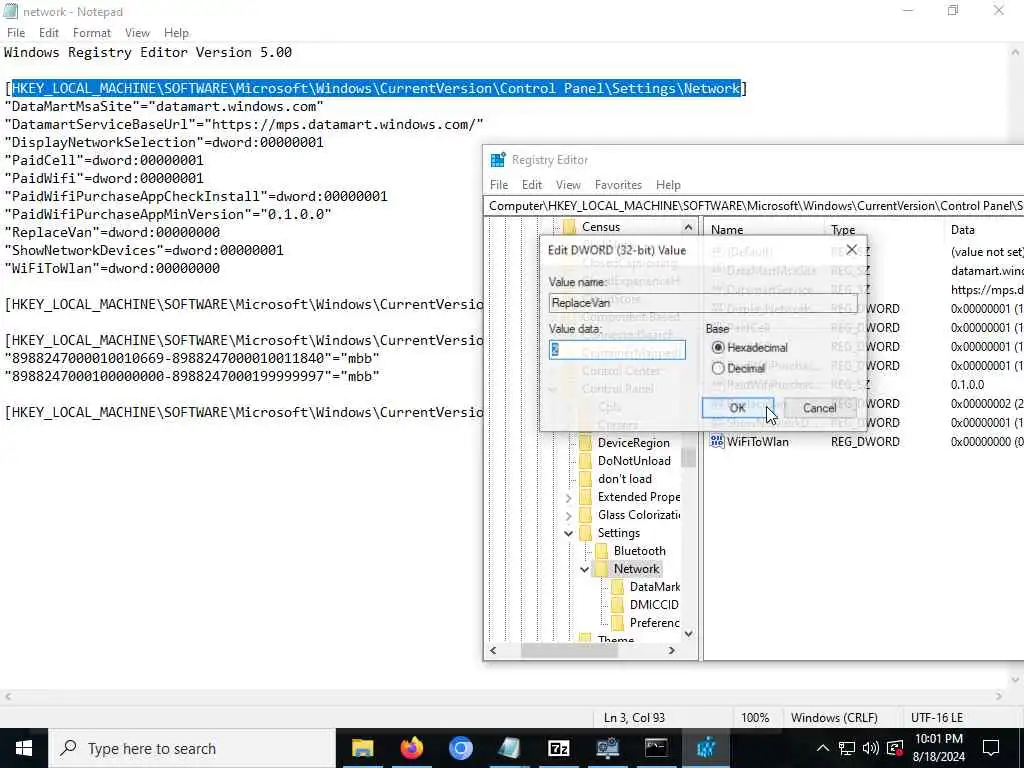Select the DataMark subkey under Network

(654, 586)
